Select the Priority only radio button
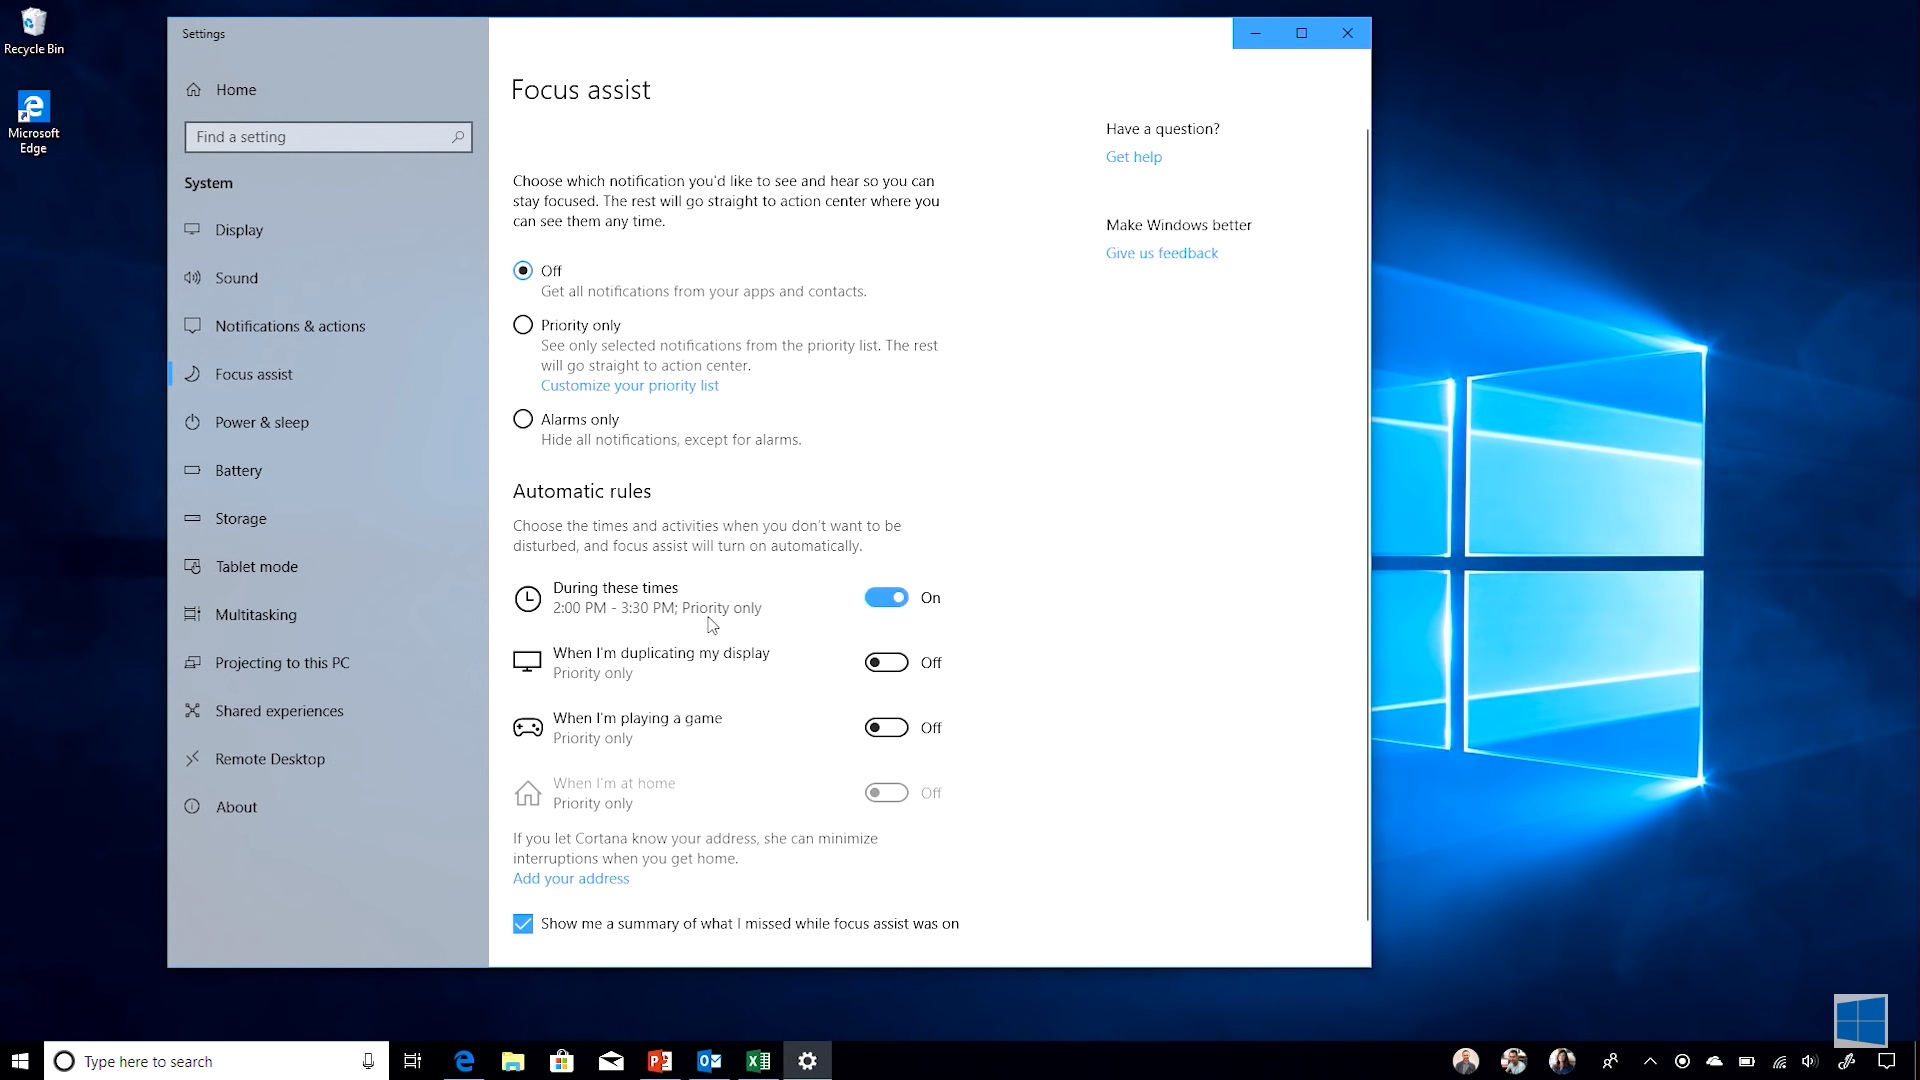This screenshot has width=1920, height=1080. click(523, 325)
